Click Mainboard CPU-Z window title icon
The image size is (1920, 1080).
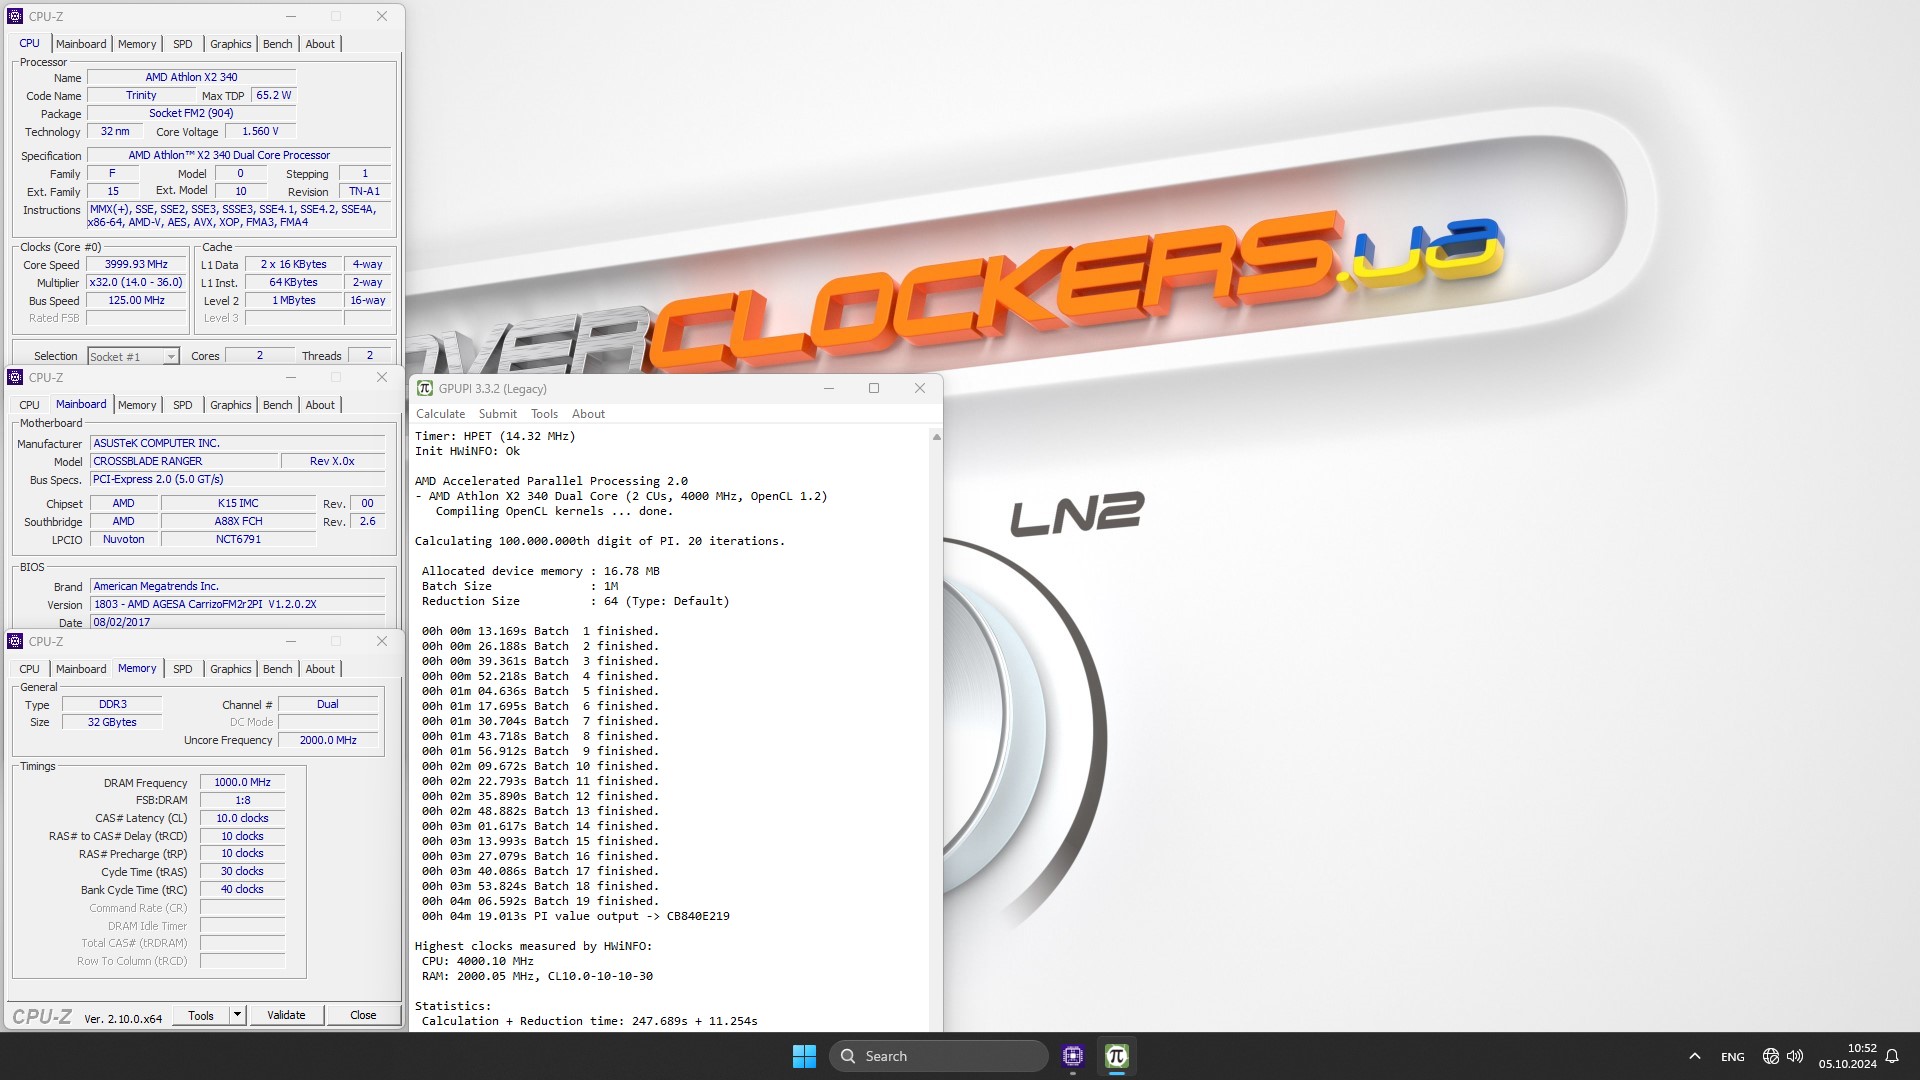[x=15, y=377]
